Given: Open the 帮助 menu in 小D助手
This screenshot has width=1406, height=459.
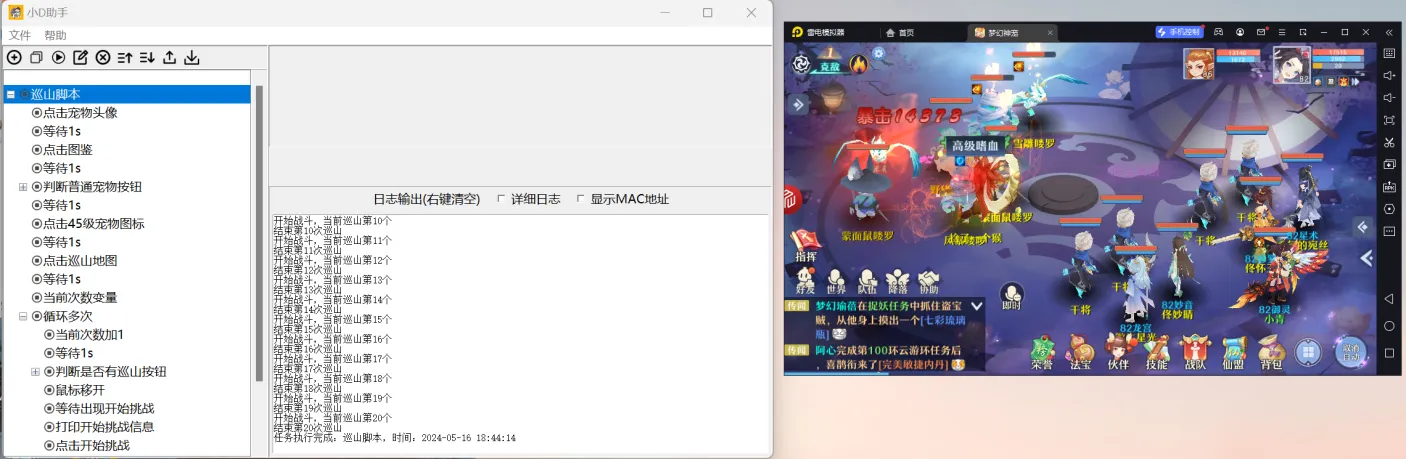Looking at the screenshot, I should point(55,35).
